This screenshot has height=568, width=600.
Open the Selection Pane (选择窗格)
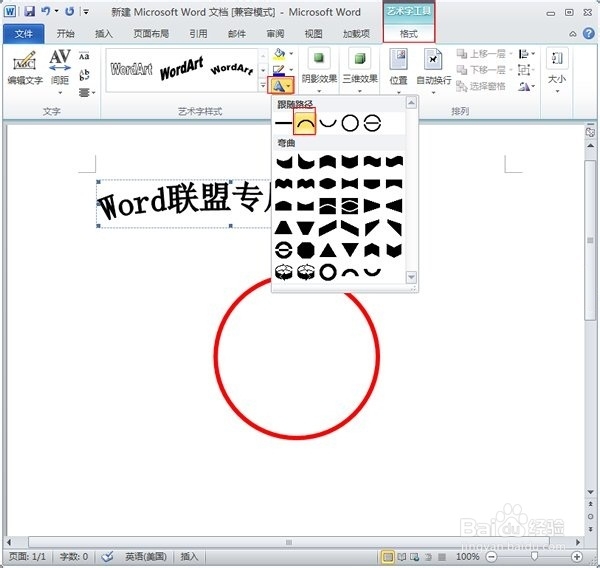481,87
